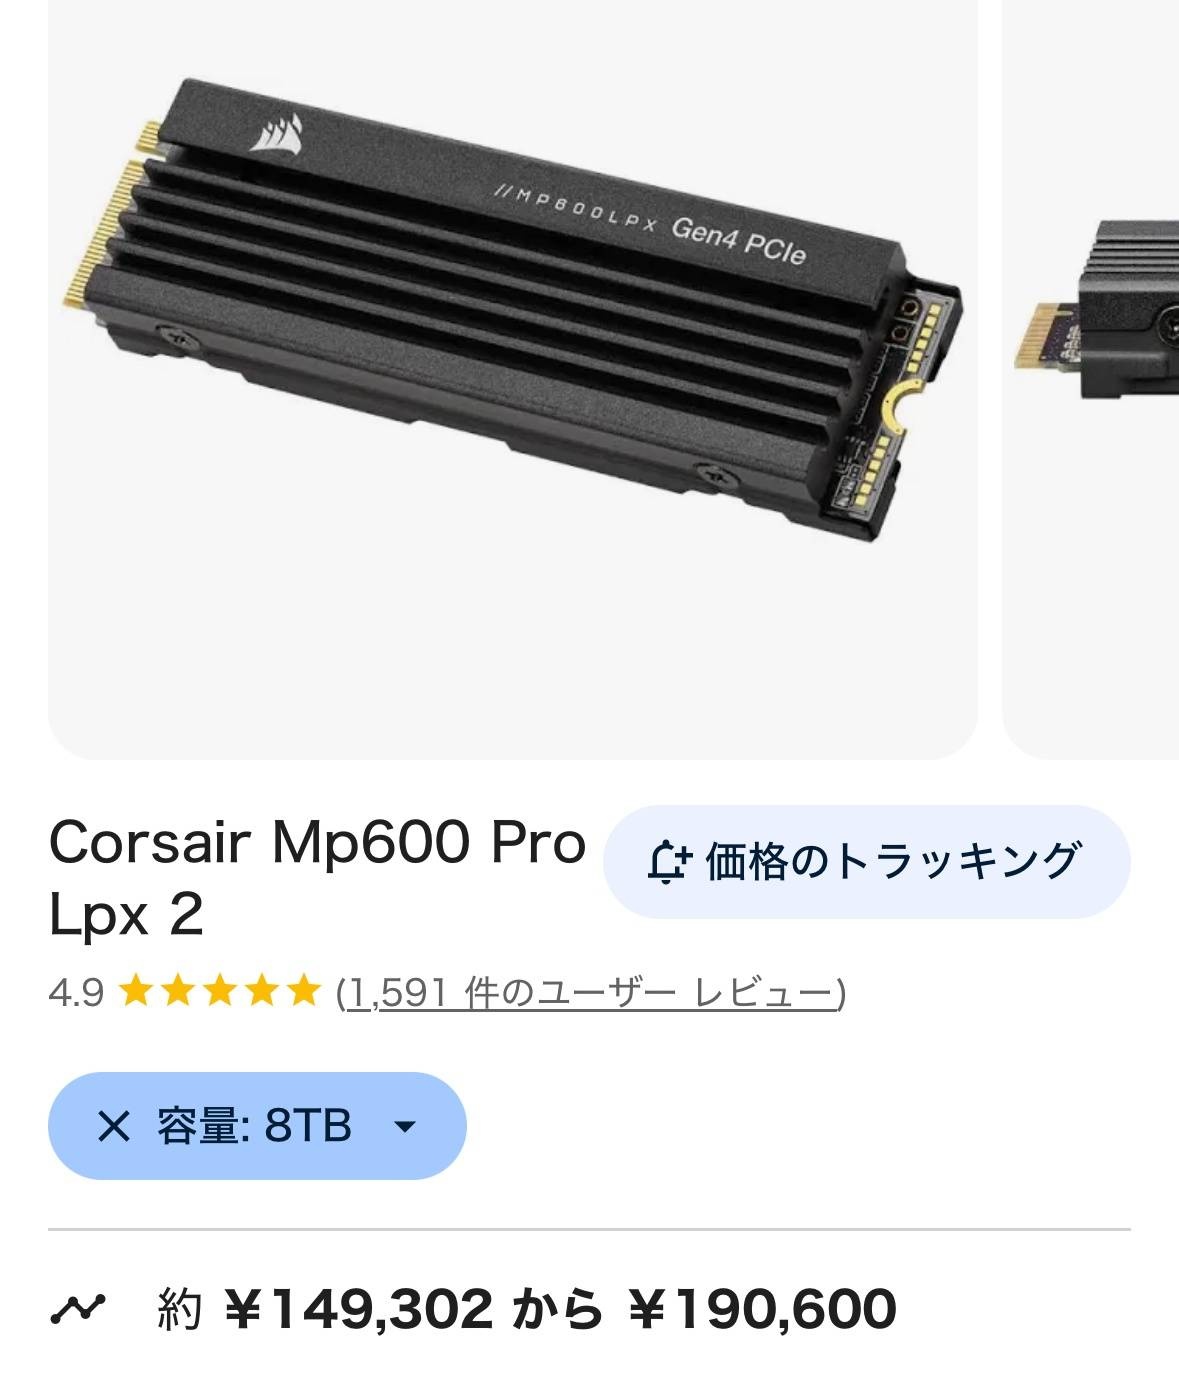Click the fifth gold star in rating

pos(301,992)
